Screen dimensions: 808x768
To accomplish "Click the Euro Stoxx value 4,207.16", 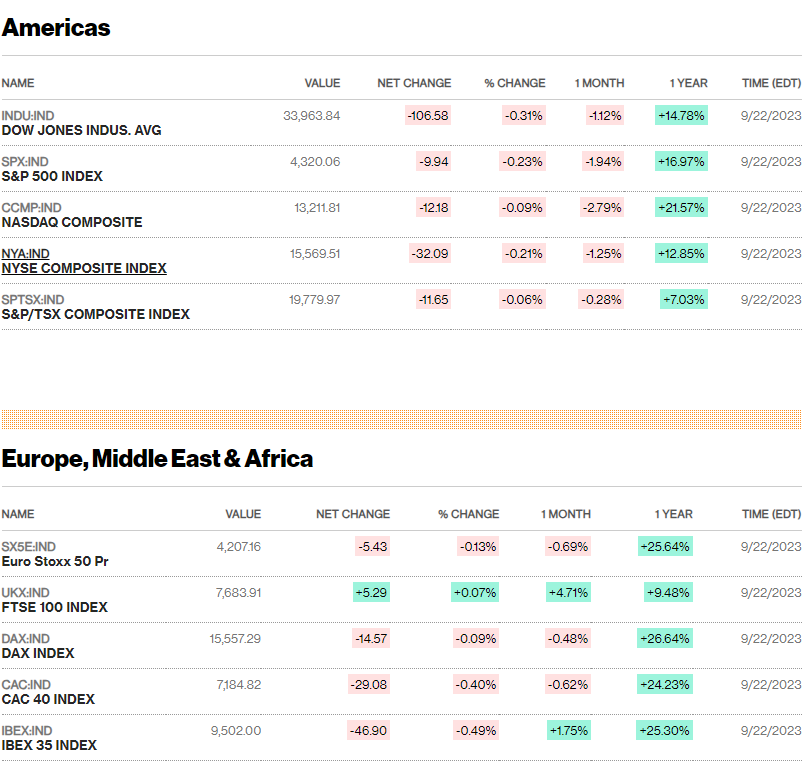I will click(x=239, y=547).
